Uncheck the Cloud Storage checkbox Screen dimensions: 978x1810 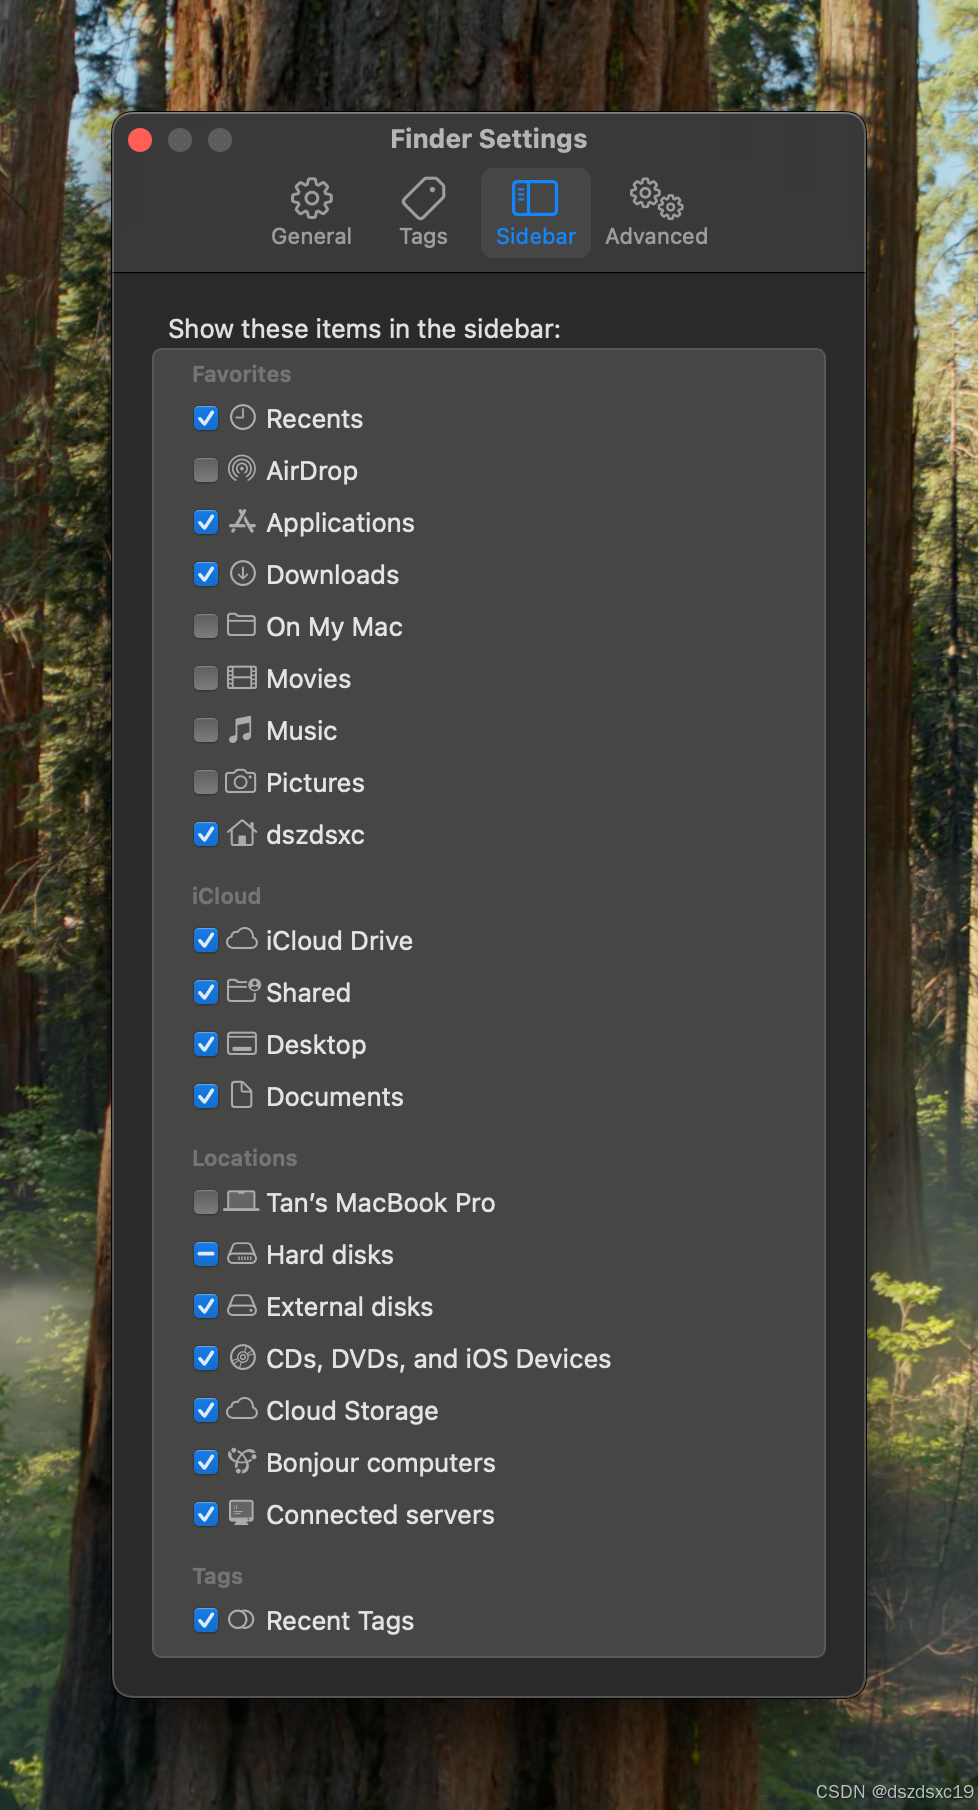[206, 1410]
